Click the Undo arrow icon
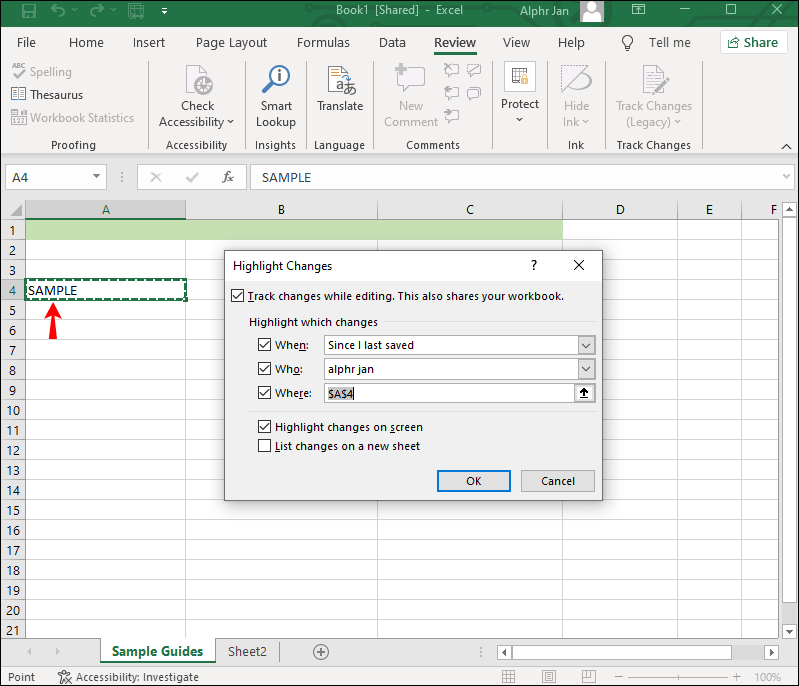Screen dimensions: 799x686 58,10
